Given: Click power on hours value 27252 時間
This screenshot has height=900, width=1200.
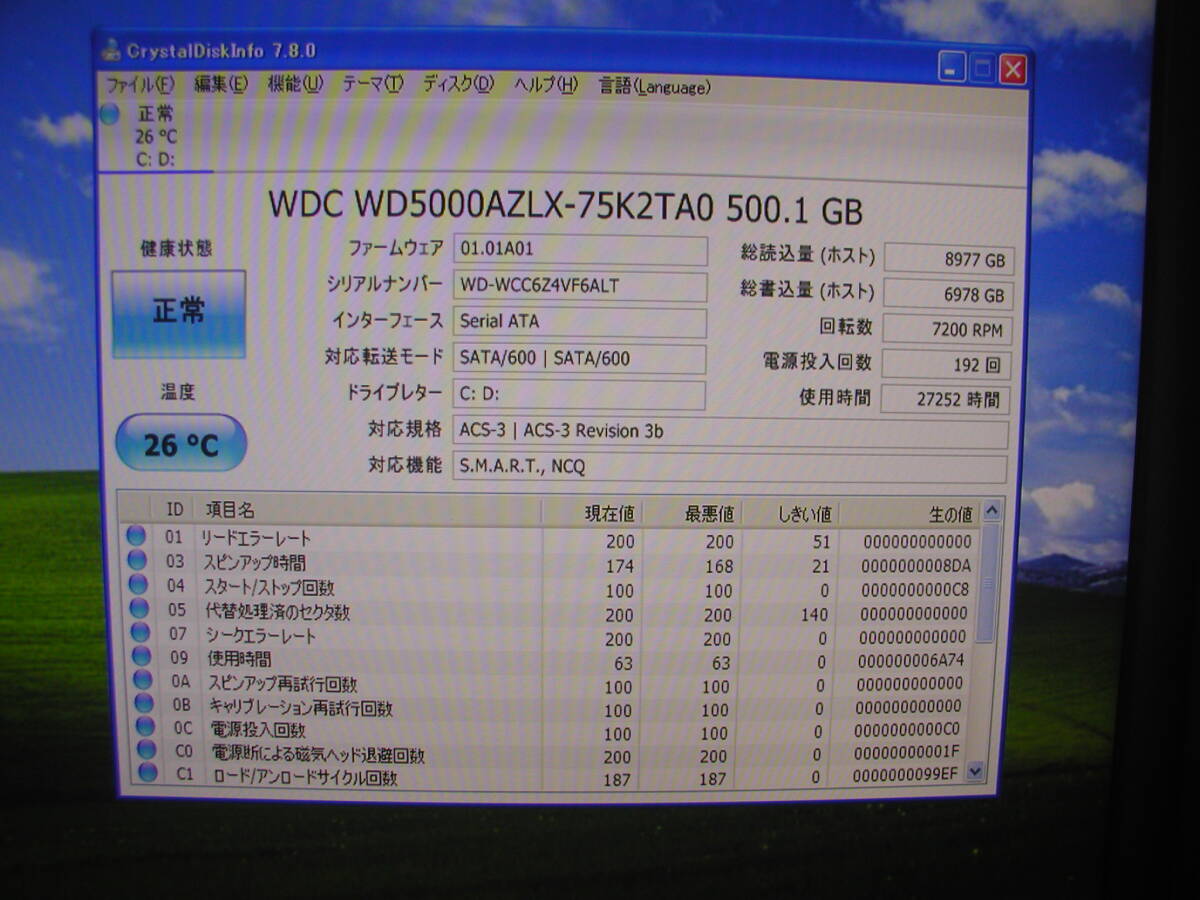Looking at the screenshot, I should click(945, 399).
